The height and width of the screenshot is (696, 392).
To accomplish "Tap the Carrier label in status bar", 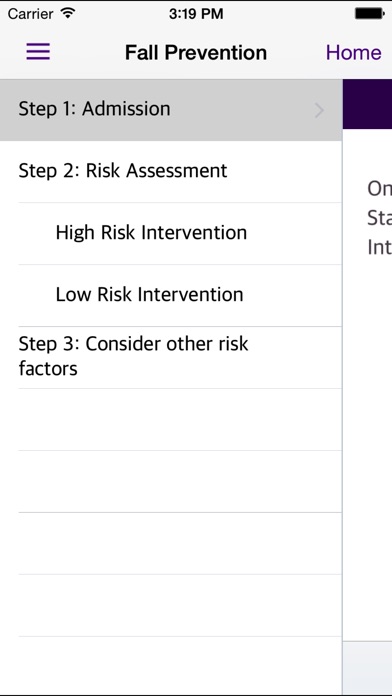I will (30, 14).
